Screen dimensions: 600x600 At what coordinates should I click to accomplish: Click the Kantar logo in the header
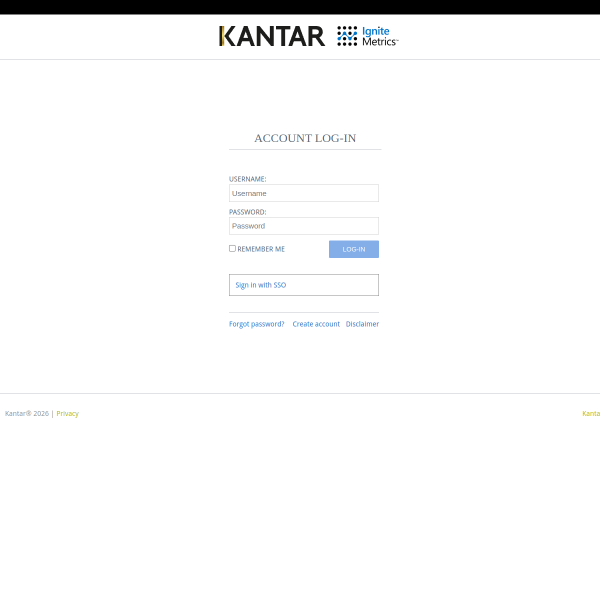point(272,36)
